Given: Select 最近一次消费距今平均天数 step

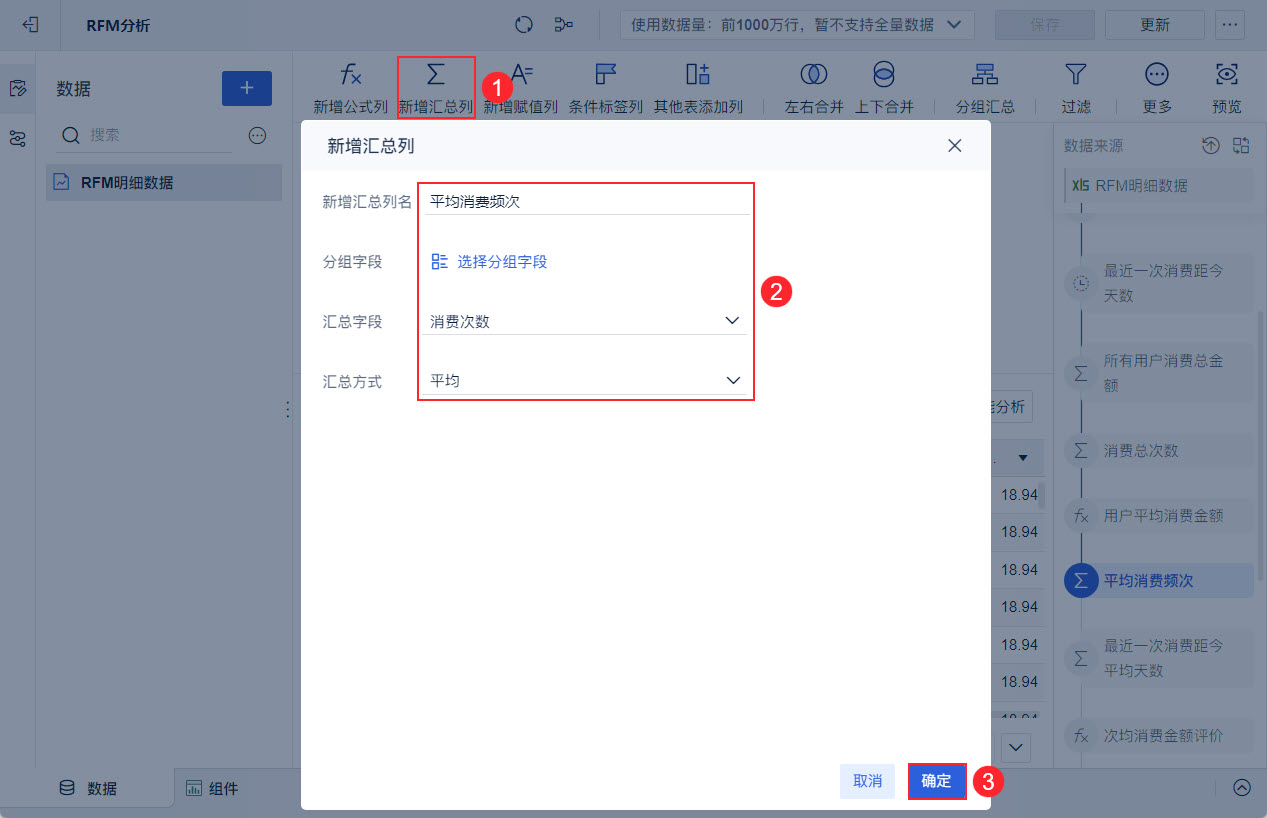Looking at the screenshot, I should [1157, 658].
